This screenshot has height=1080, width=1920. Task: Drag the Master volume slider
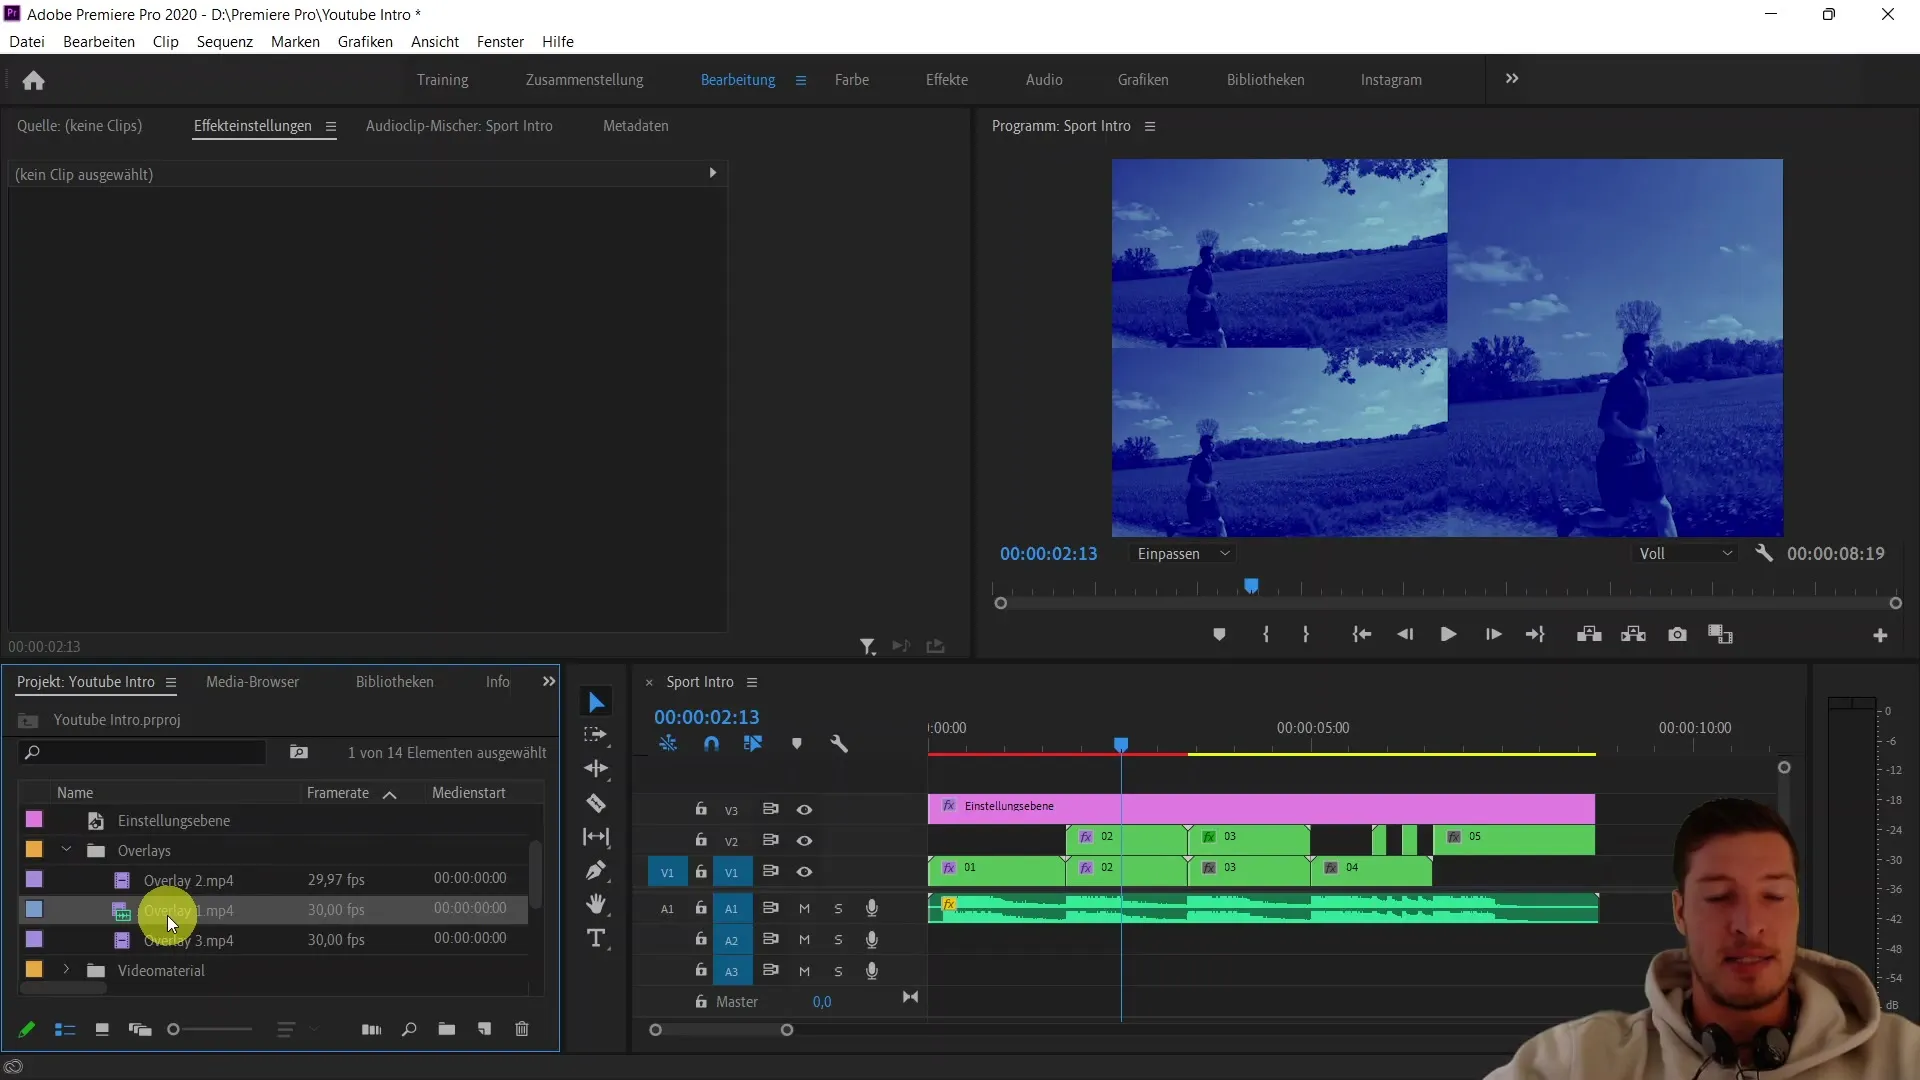click(820, 1002)
